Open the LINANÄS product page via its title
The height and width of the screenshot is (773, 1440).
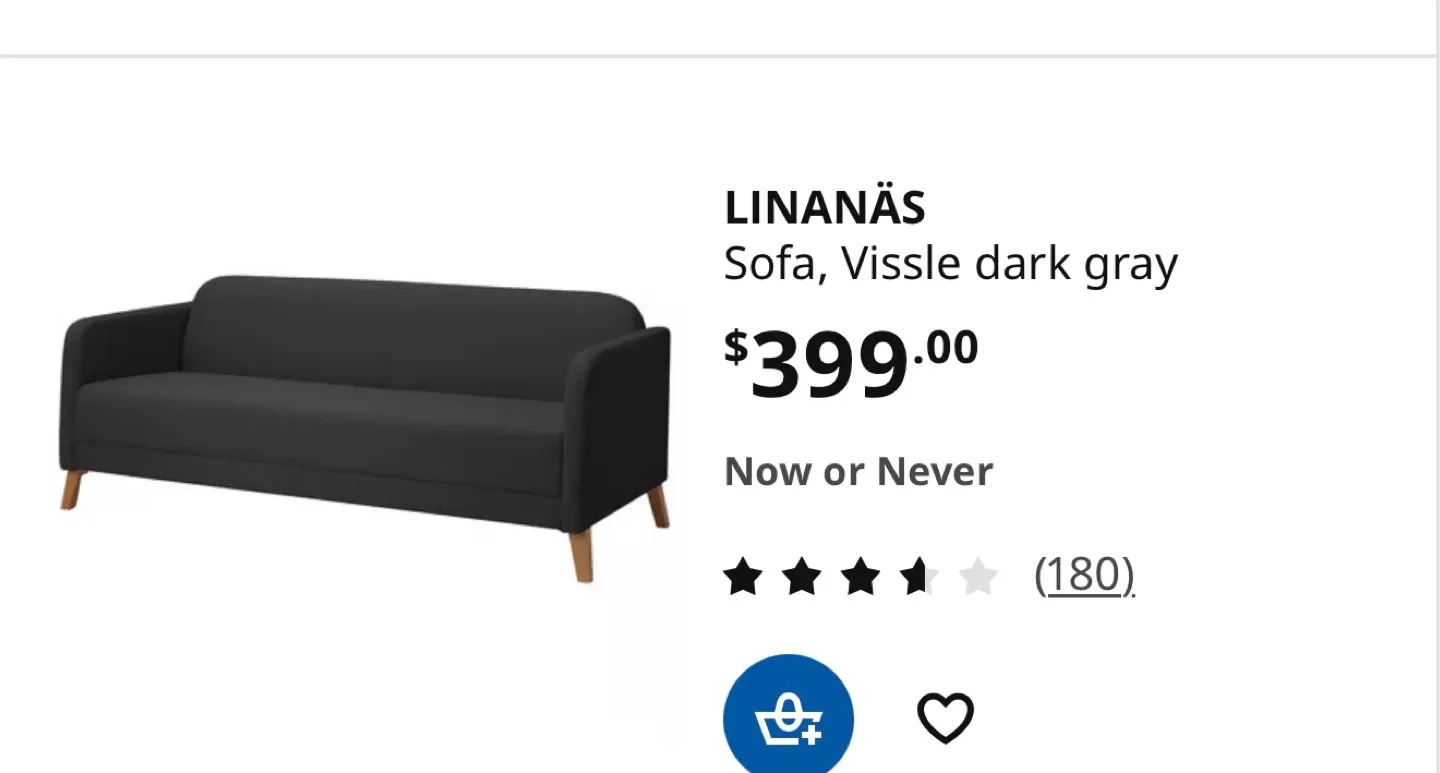point(824,207)
